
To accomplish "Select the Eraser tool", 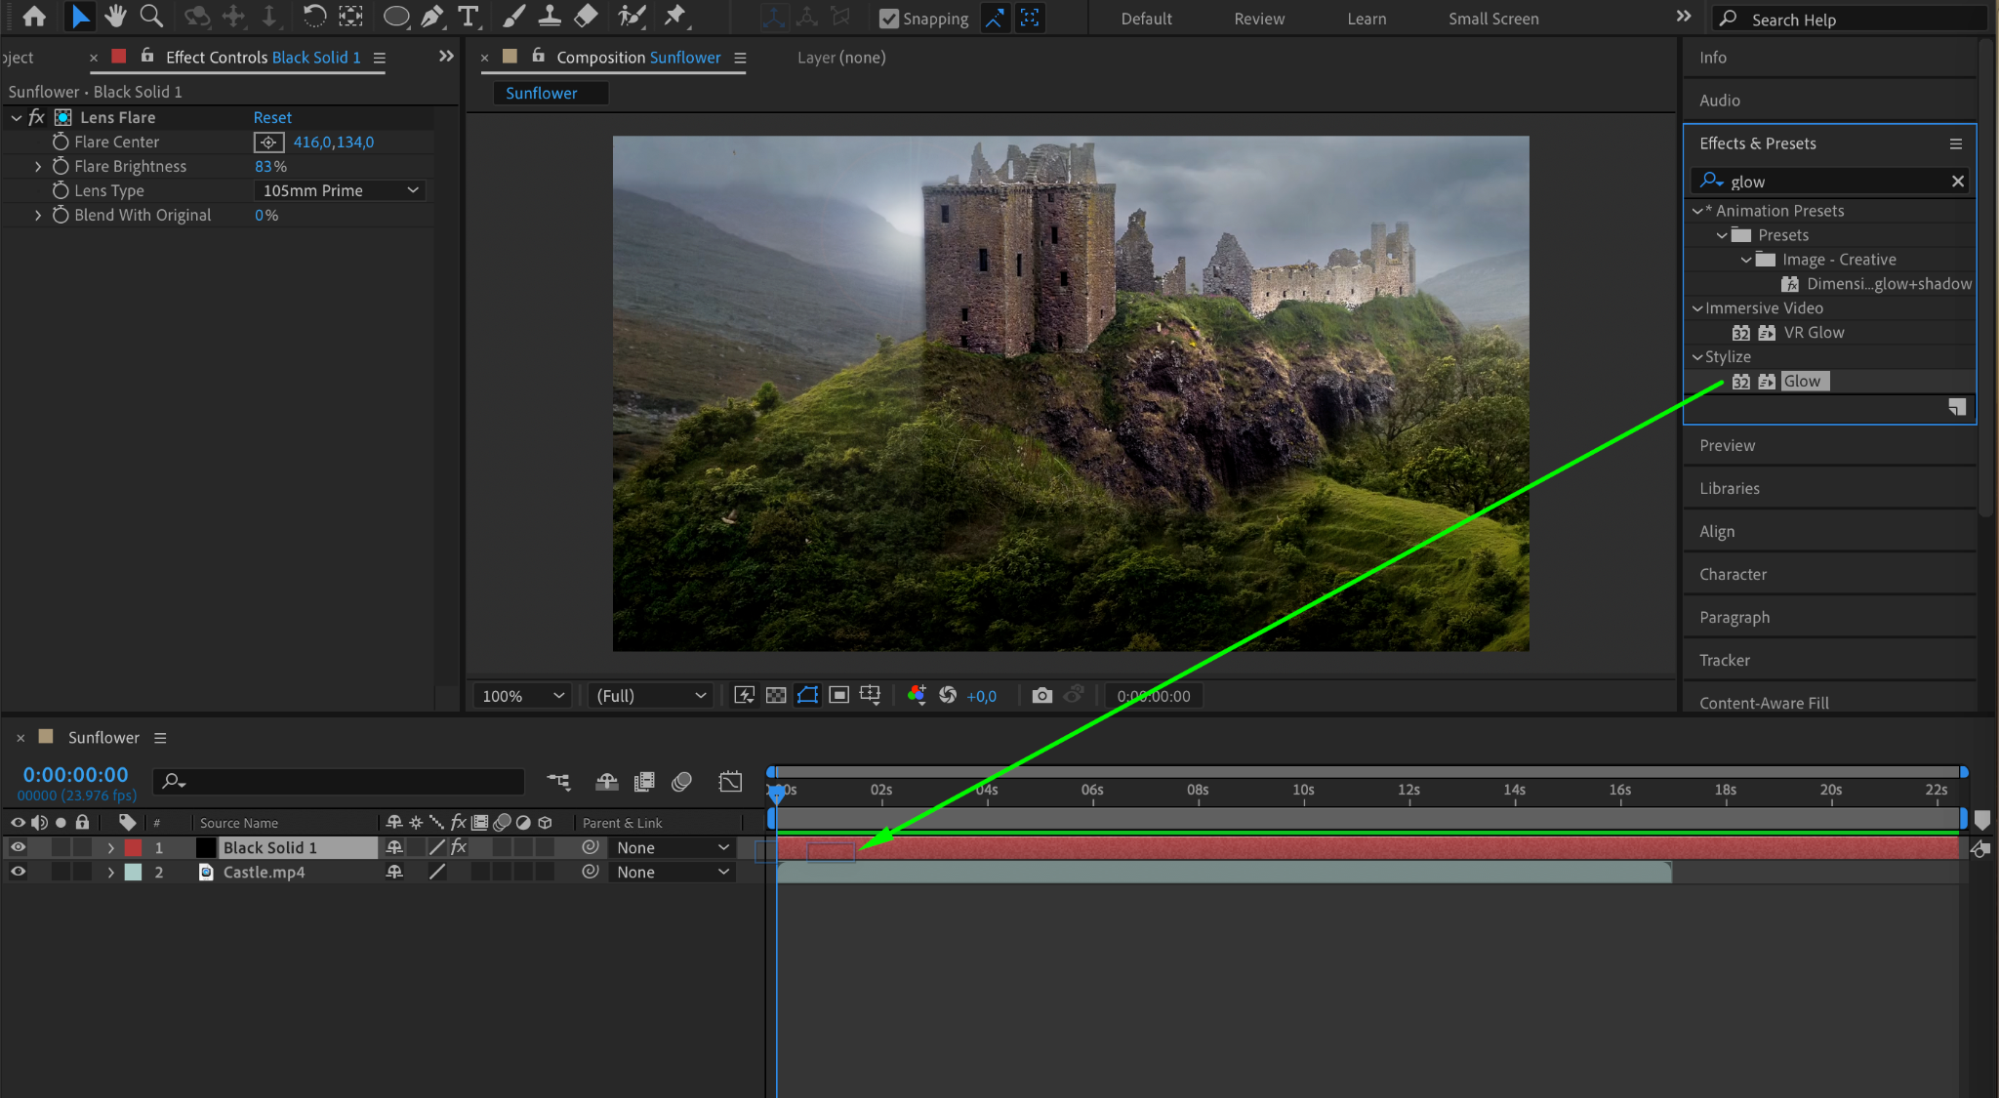I will click(x=586, y=16).
